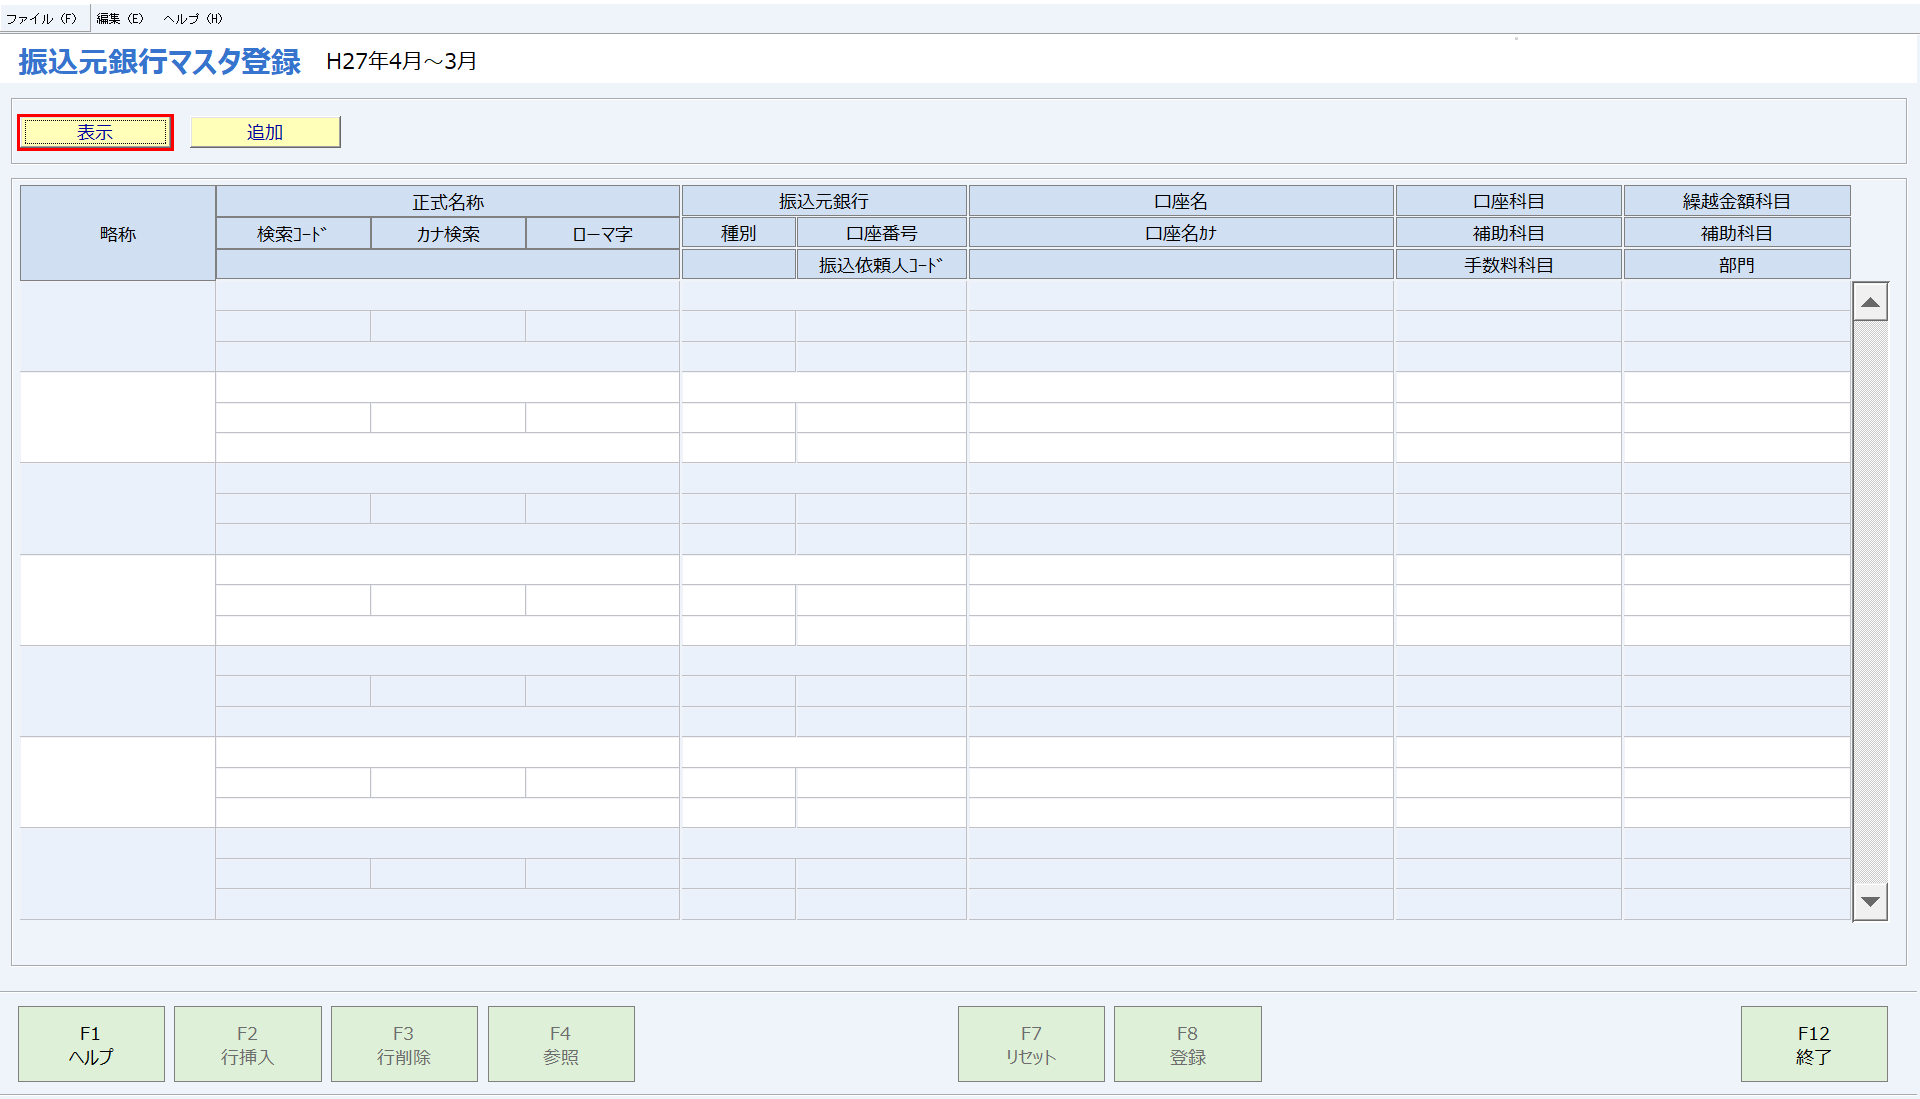1920x1099 pixels.
Task: Click the vertical scrollbar track
Action: pos(1869,600)
